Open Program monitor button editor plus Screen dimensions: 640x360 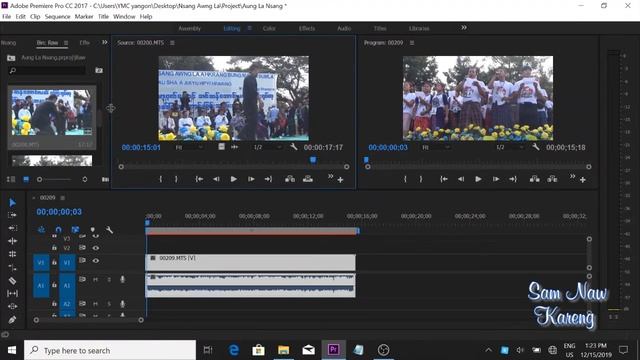pyautogui.click(x=582, y=180)
